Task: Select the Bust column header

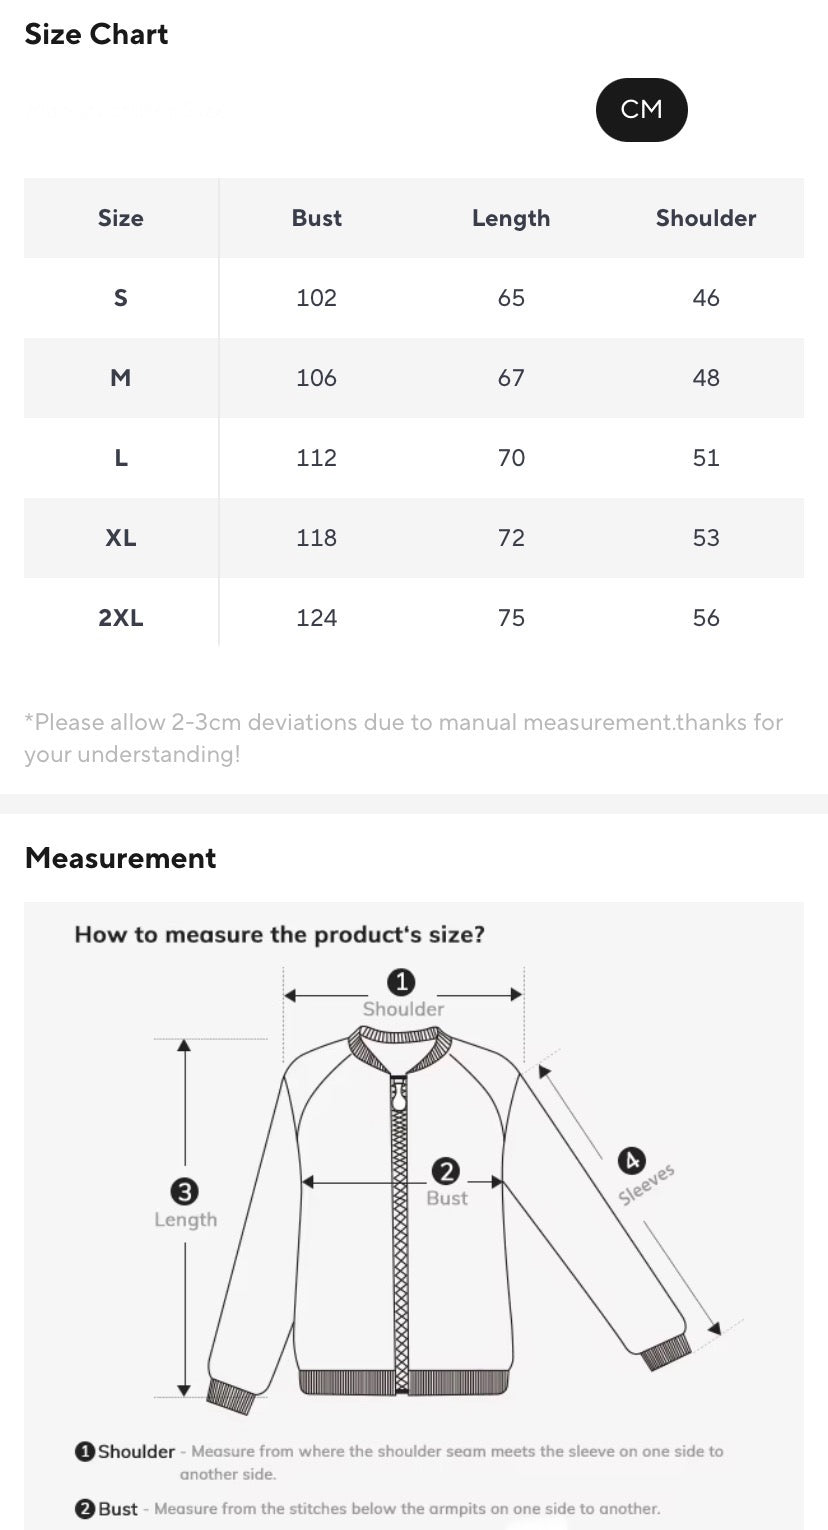Action: 316,218
